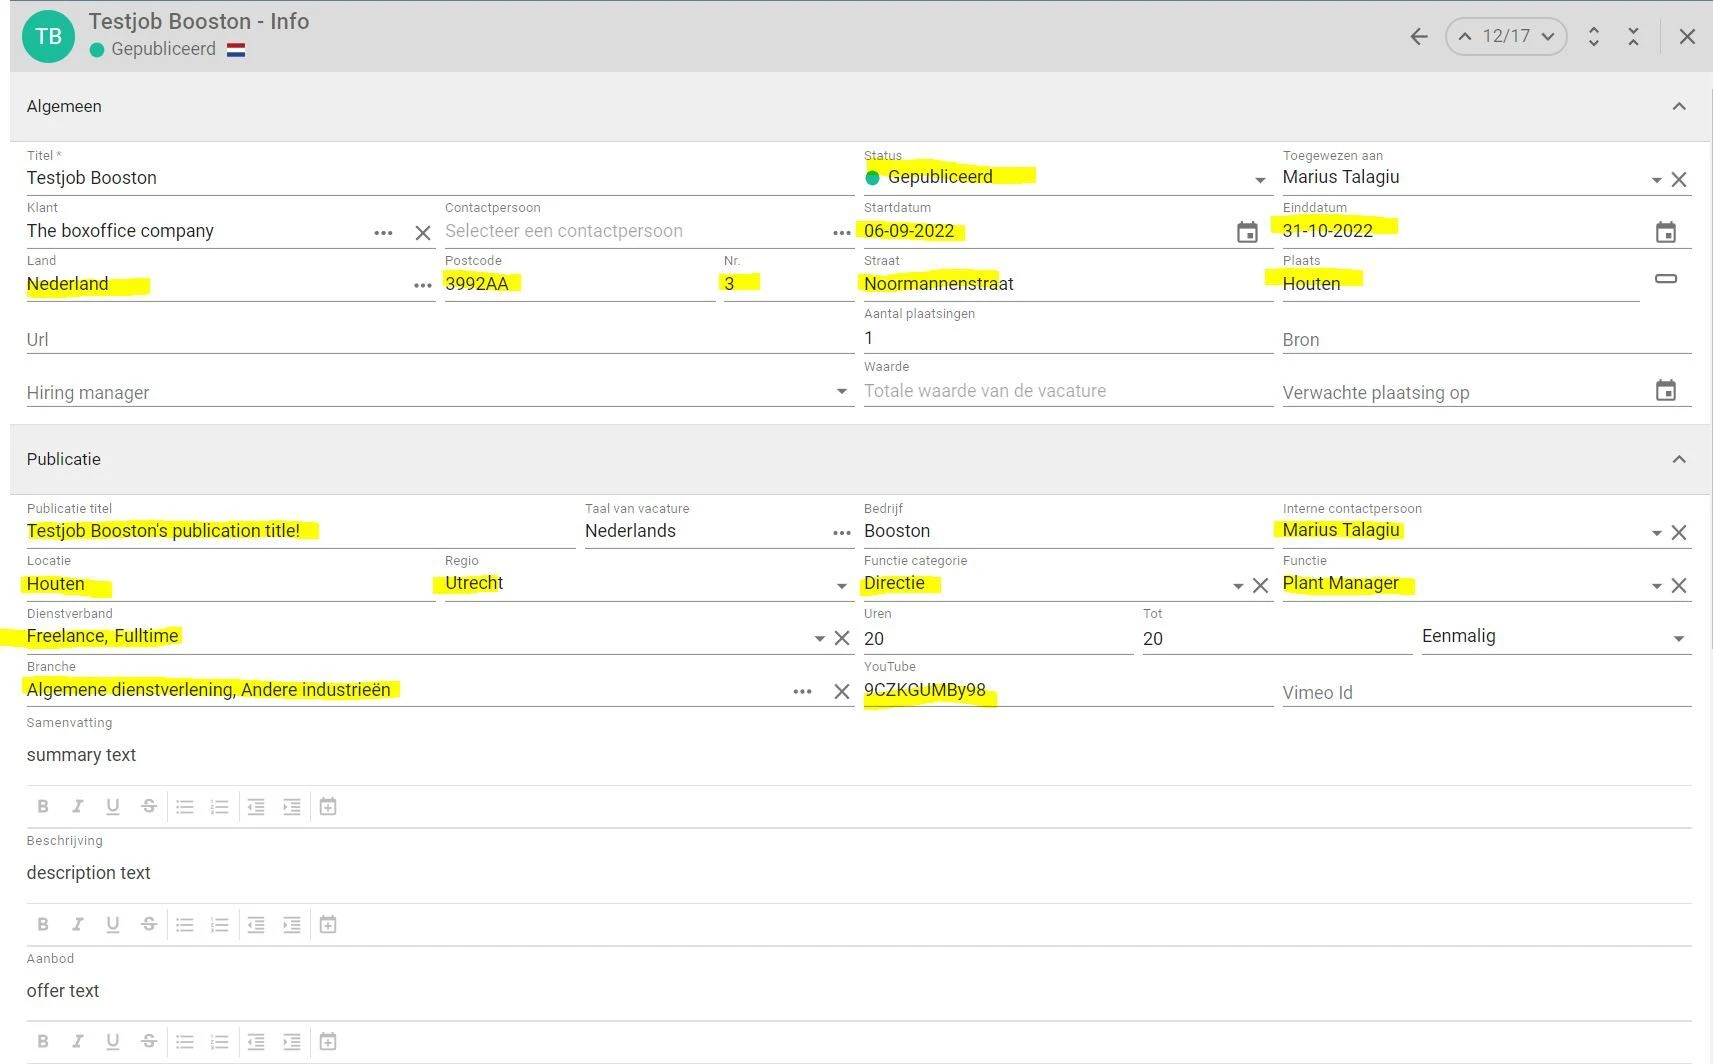This screenshot has height=1064, width=1713.
Task: Toggle bold in Samenvatting editor toolbar
Action: 43,807
